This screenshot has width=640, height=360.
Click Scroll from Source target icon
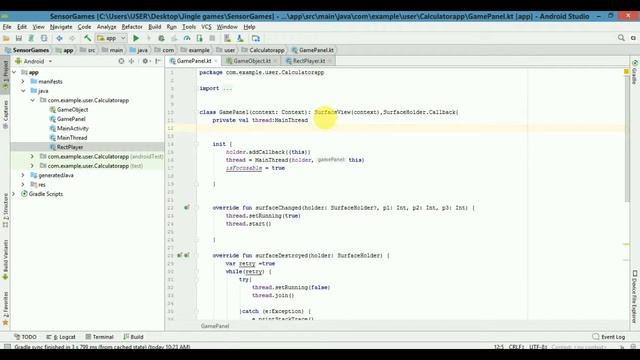[x=121, y=61]
